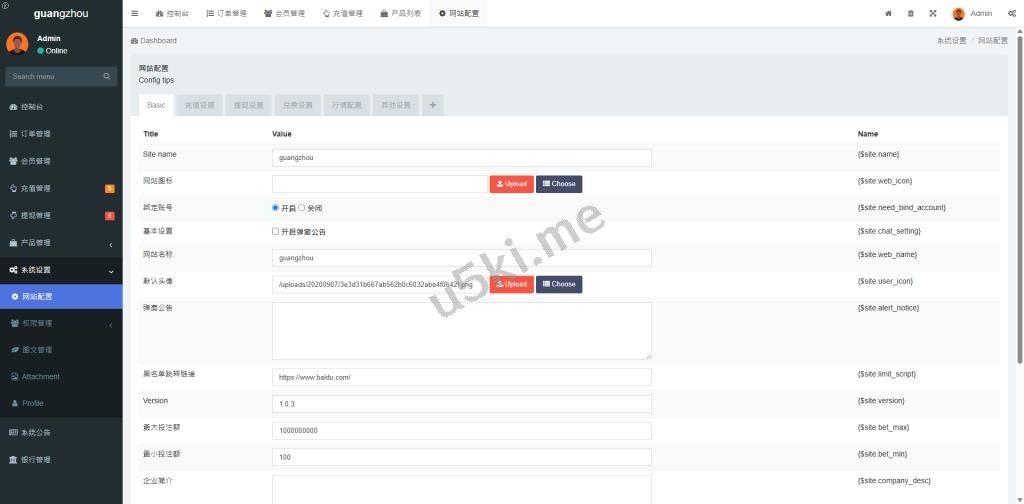The height and width of the screenshot is (504, 1024).
Task: Expand the 权限管理 sidebar submenu
Action: point(110,324)
